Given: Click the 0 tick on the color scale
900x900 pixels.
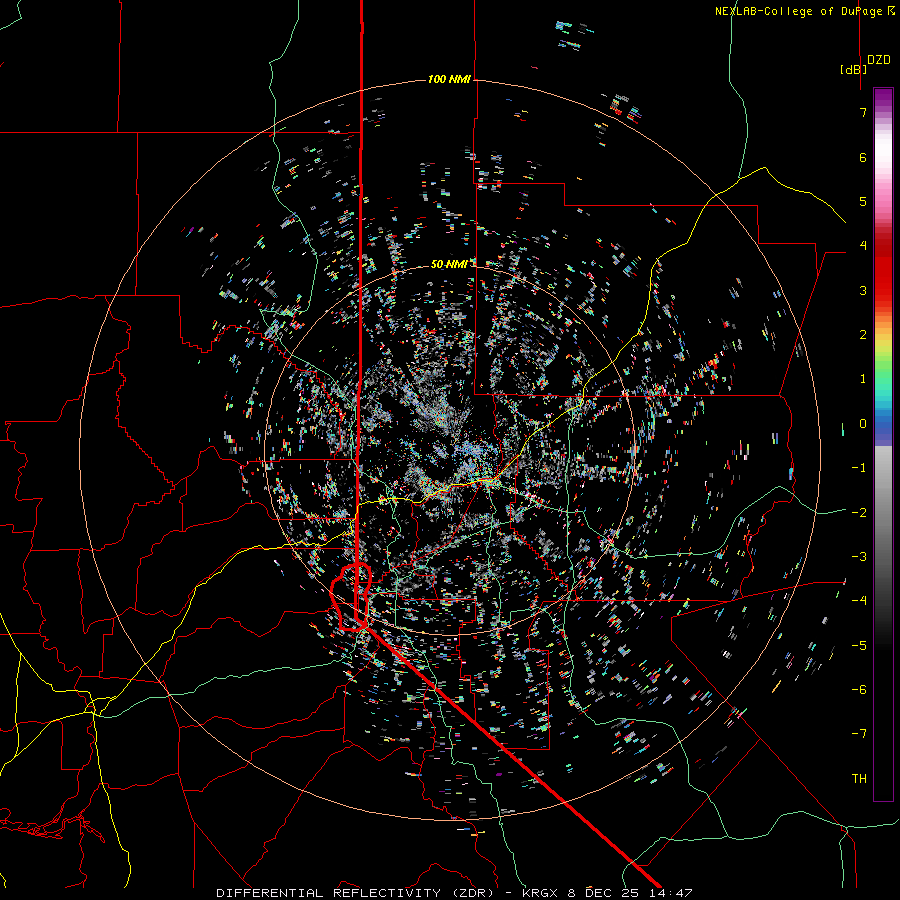Looking at the screenshot, I should 863,424.
